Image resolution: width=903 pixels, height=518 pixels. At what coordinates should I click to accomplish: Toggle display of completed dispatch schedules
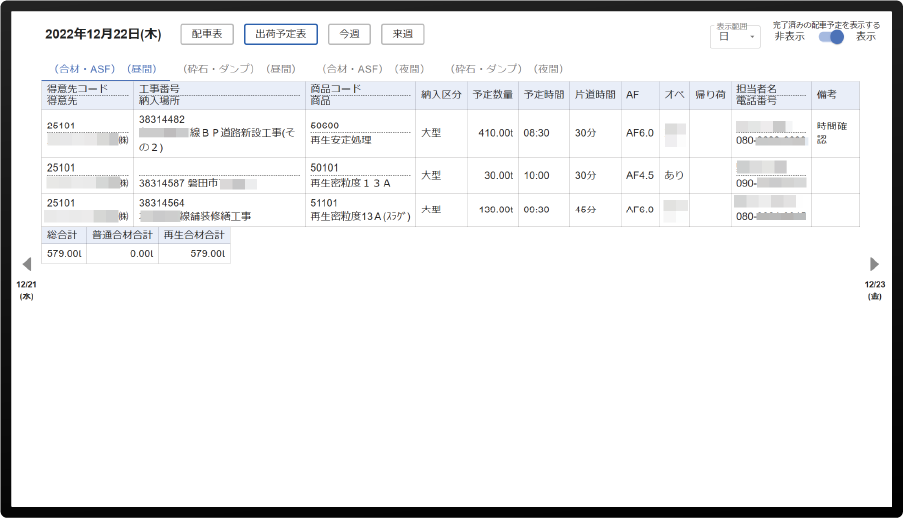tap(830, 37)
